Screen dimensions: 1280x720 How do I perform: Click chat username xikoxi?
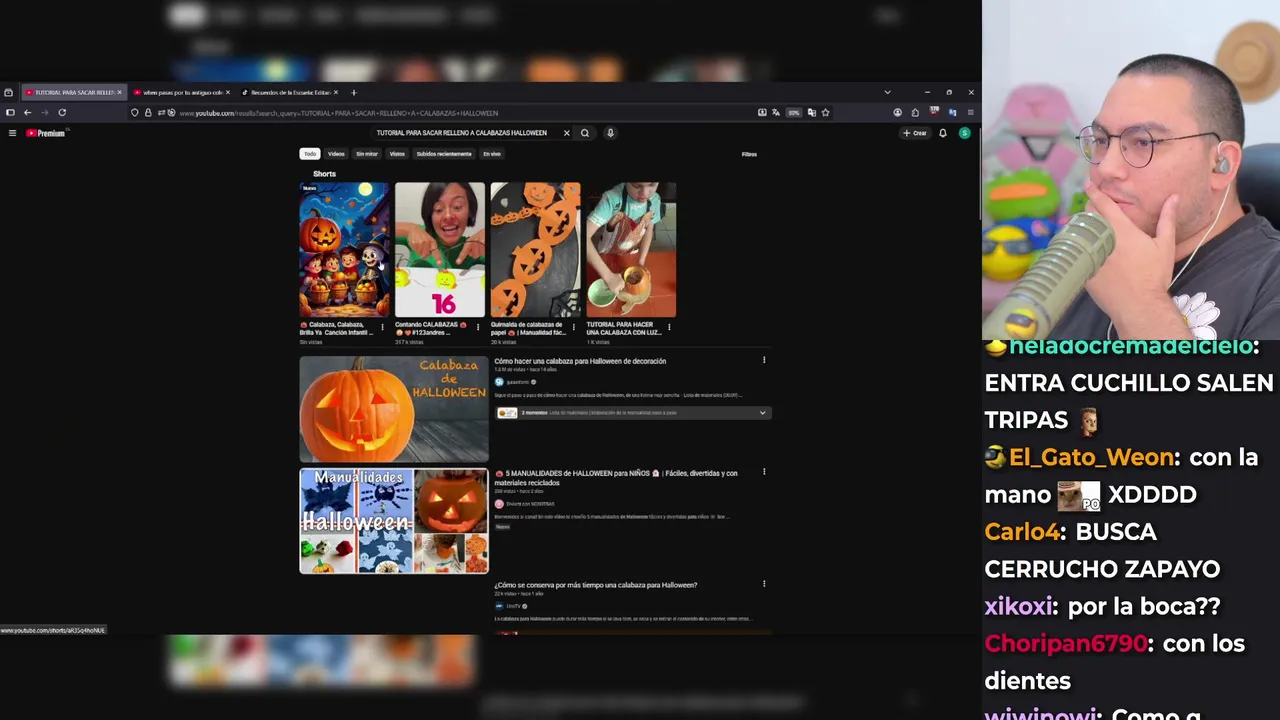pyautogui.click(x=1018, y=606)
